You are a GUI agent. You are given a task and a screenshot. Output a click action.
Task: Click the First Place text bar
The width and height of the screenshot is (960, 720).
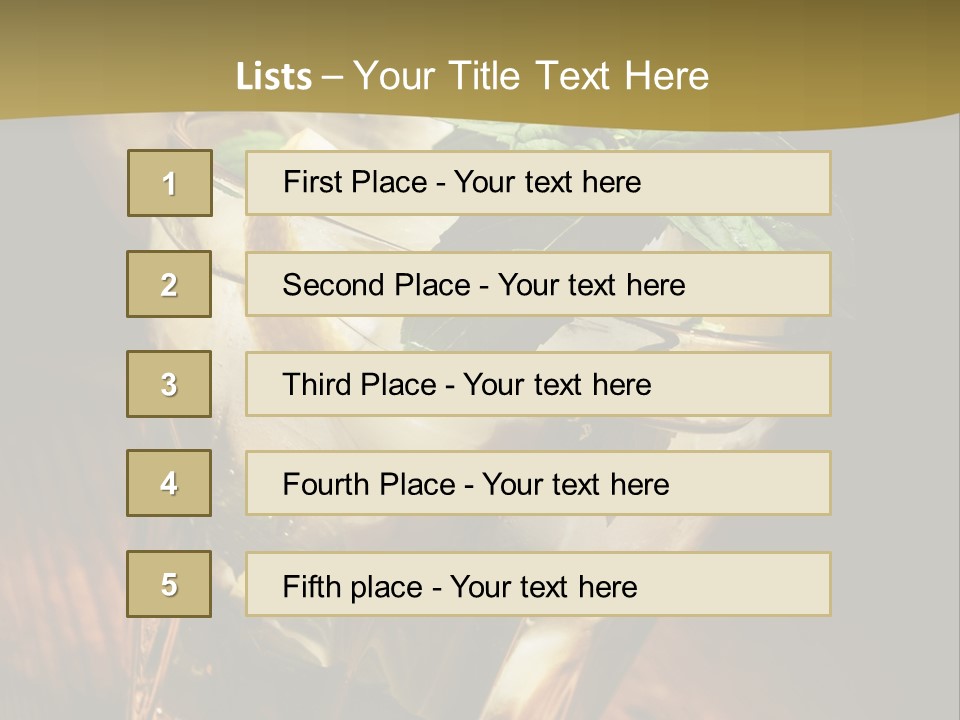tap(538, 183)
